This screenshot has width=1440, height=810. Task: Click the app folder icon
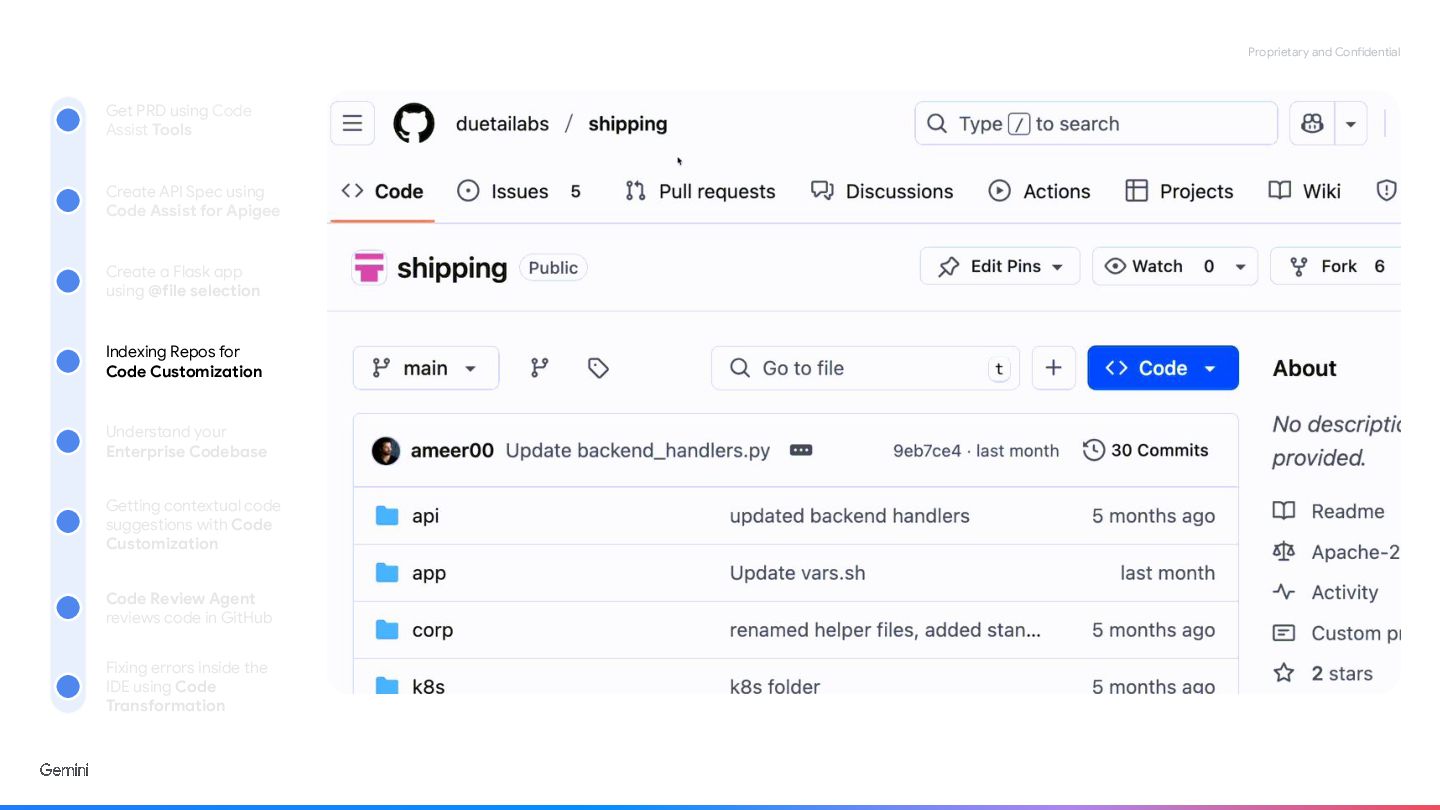point(387,573)
